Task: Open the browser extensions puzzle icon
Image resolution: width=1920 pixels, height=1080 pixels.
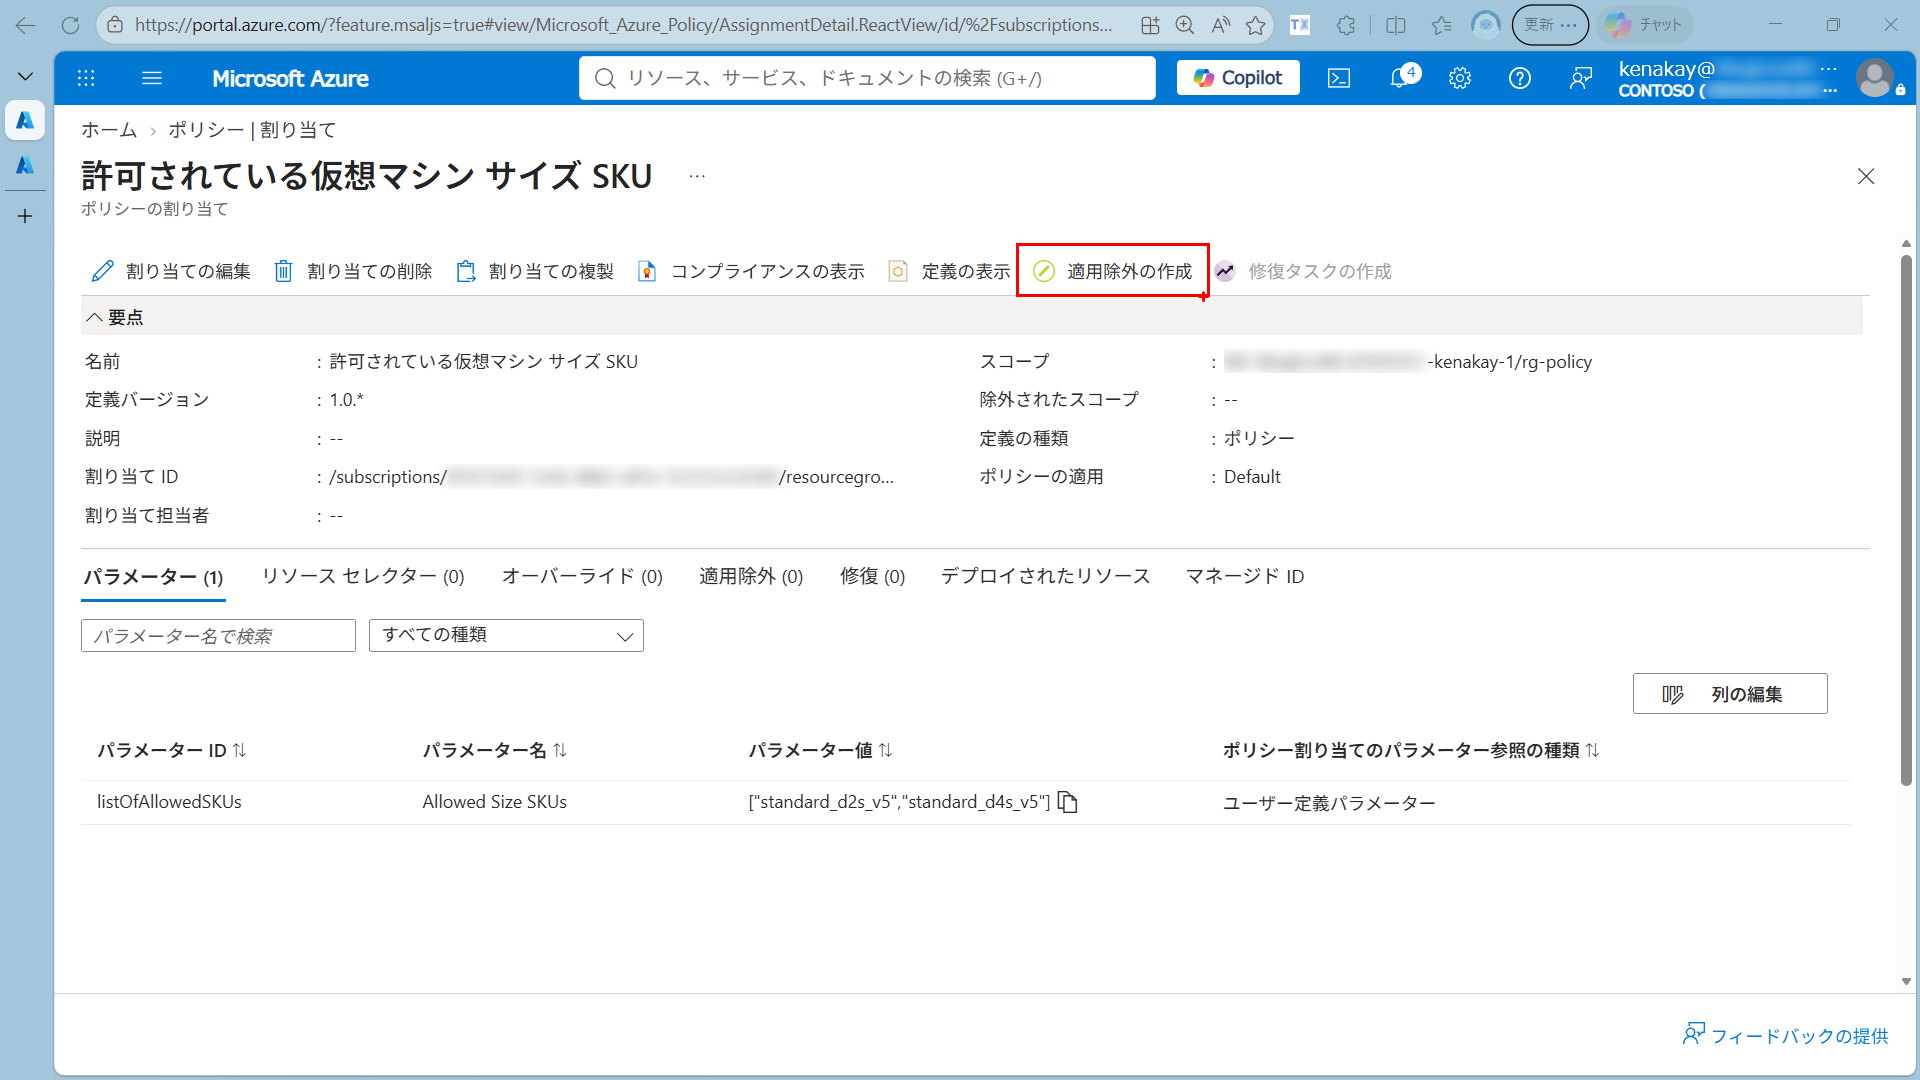Action: click(x=1346, y=25)
